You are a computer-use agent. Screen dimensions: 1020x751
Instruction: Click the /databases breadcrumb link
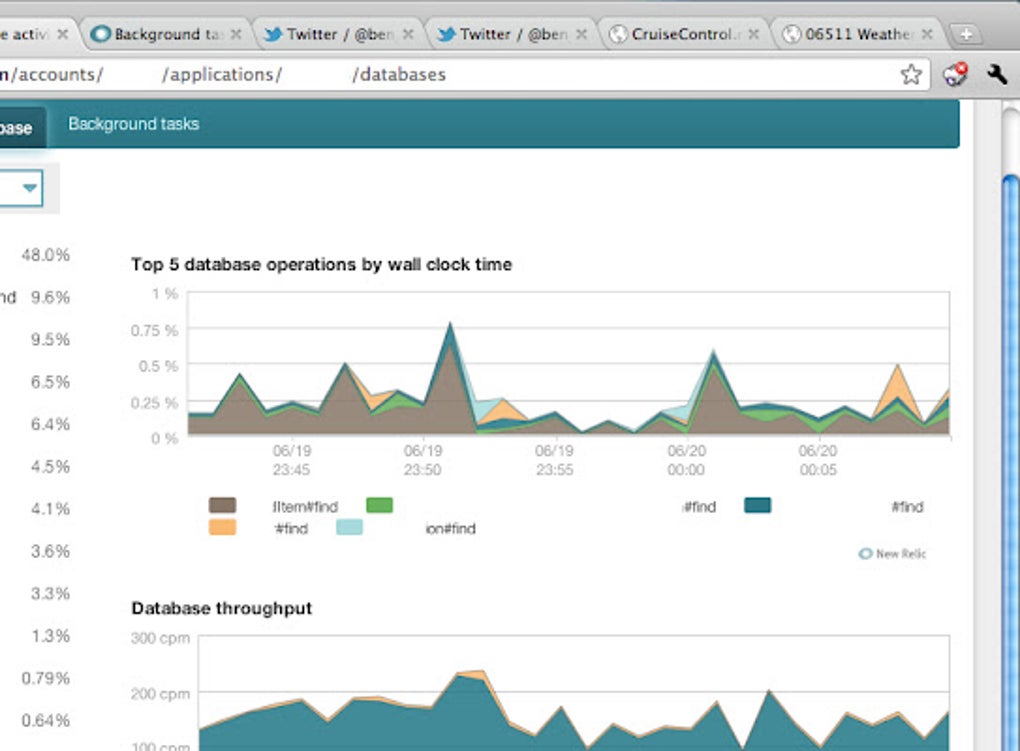coord(397,74)
